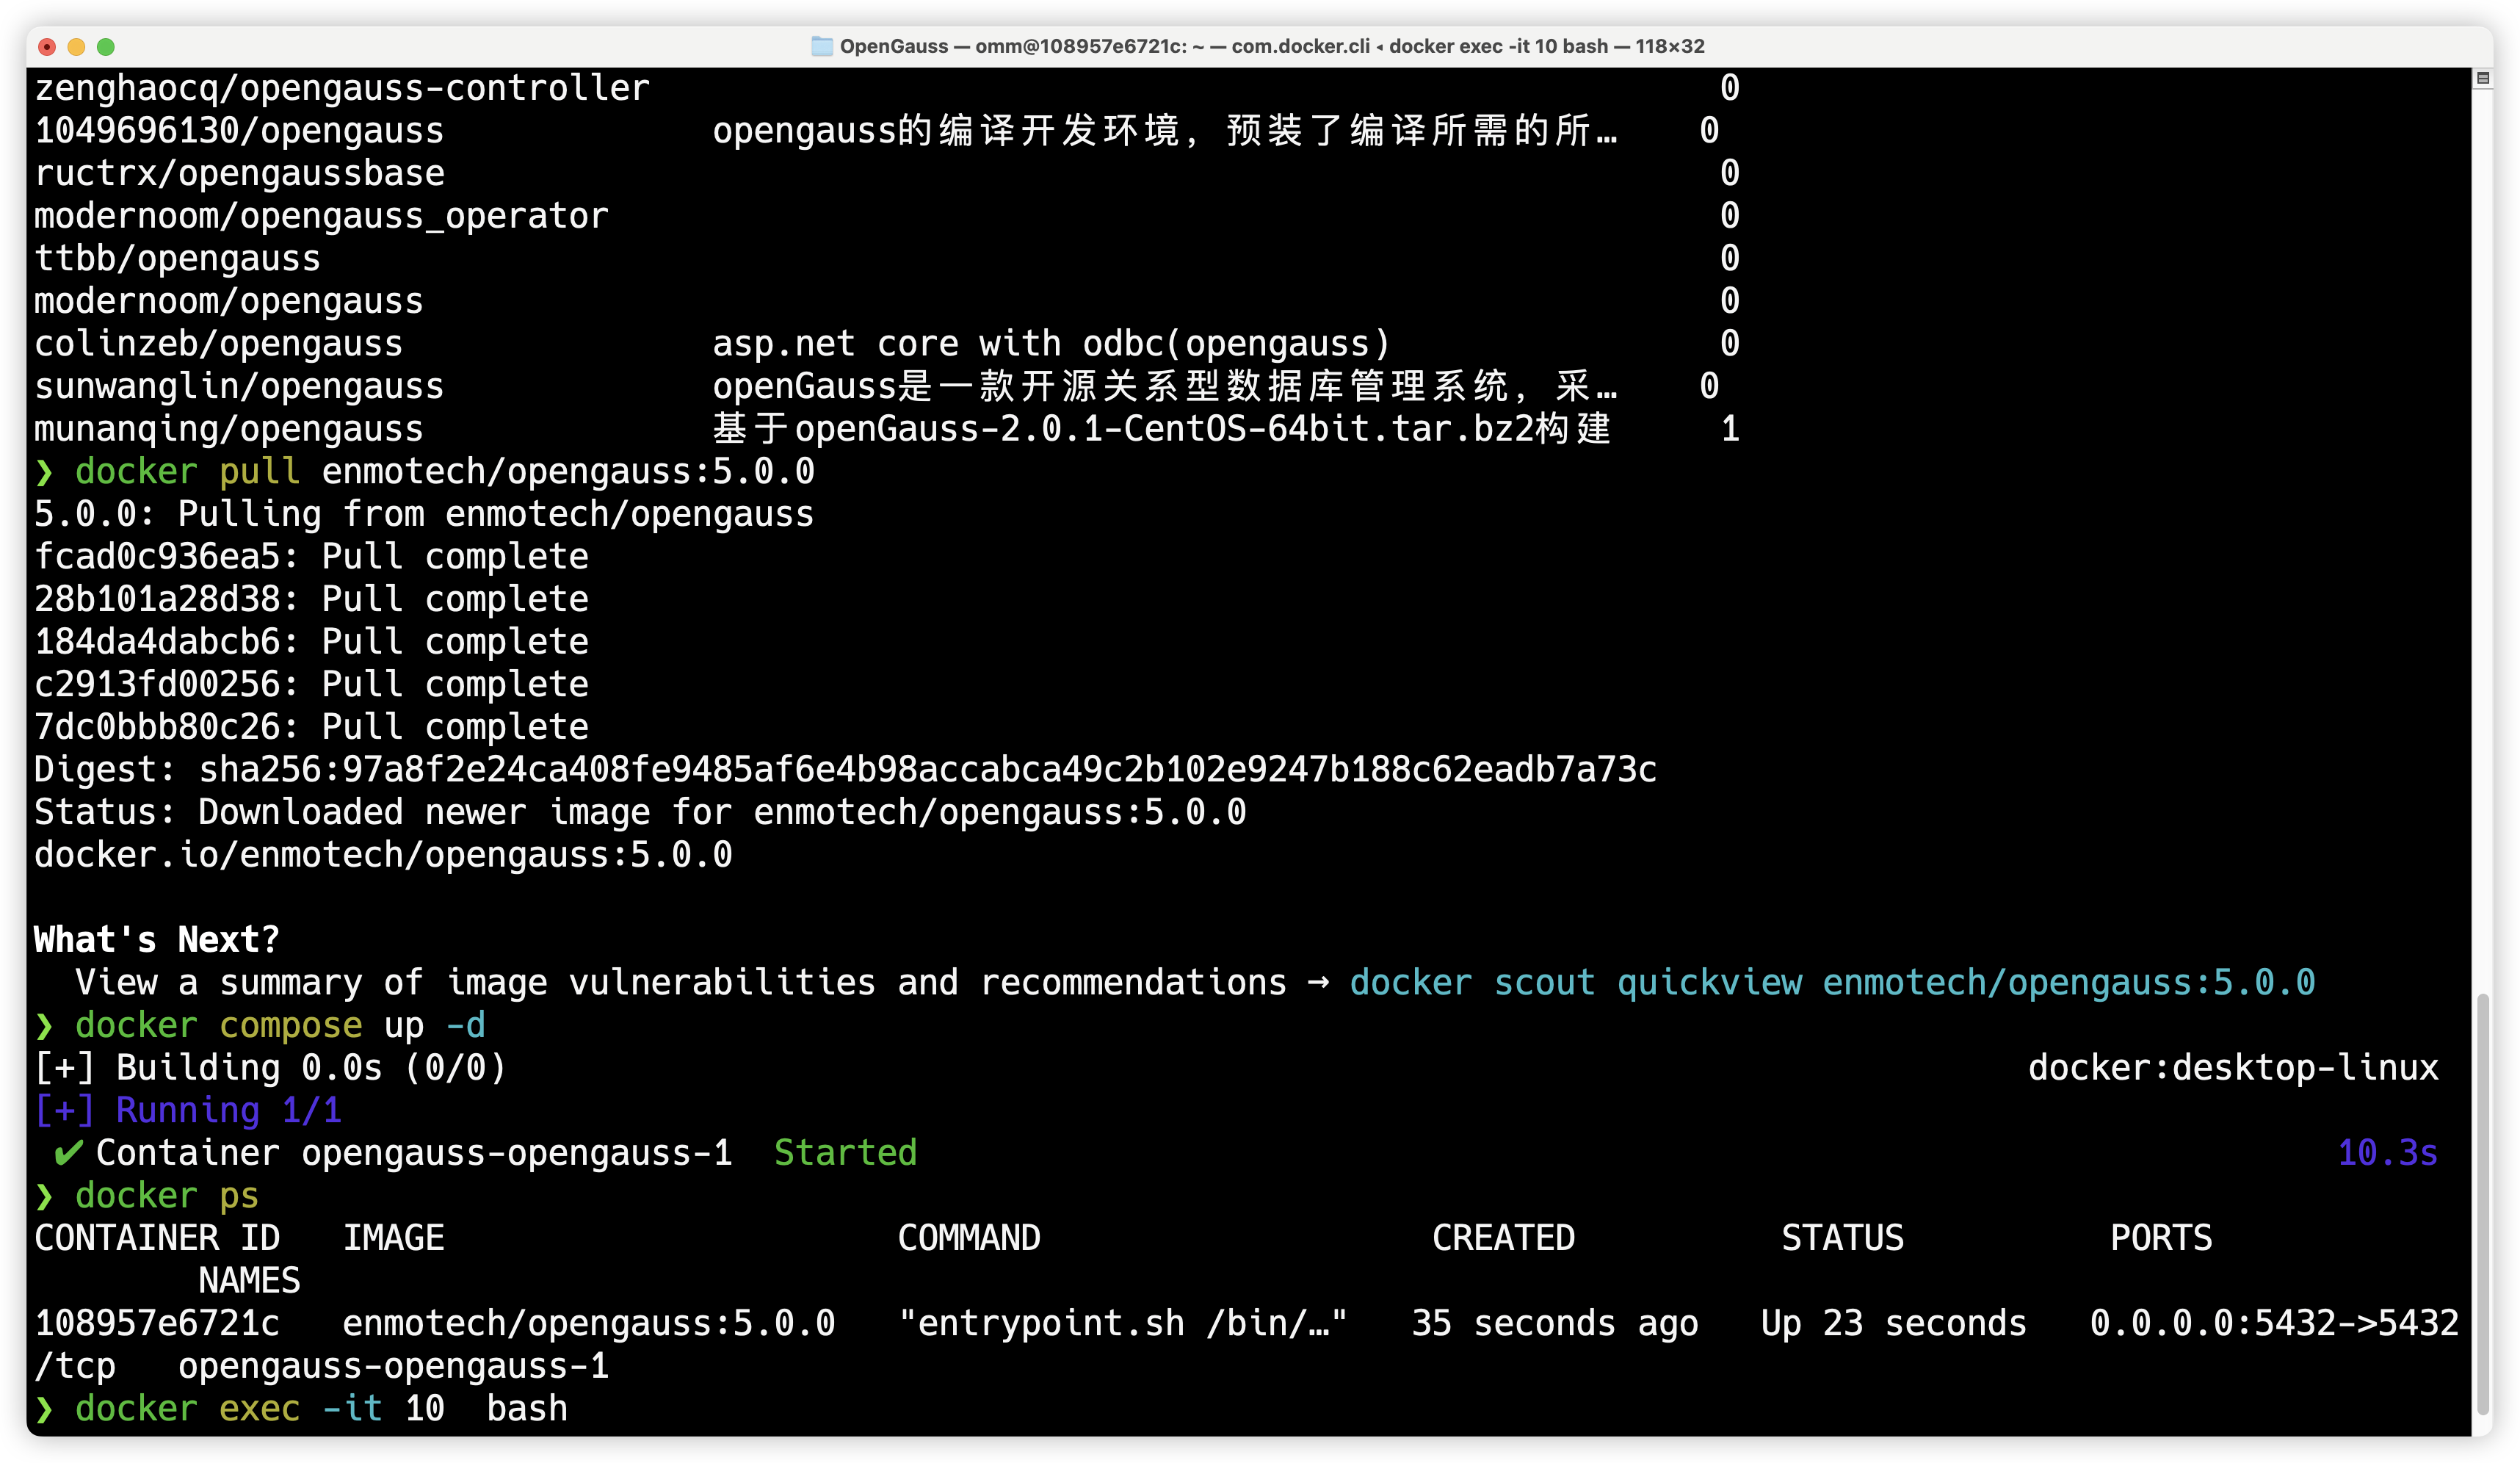
Task: Click the 'docker compose up -d' command
Action: pos(280,1025)
